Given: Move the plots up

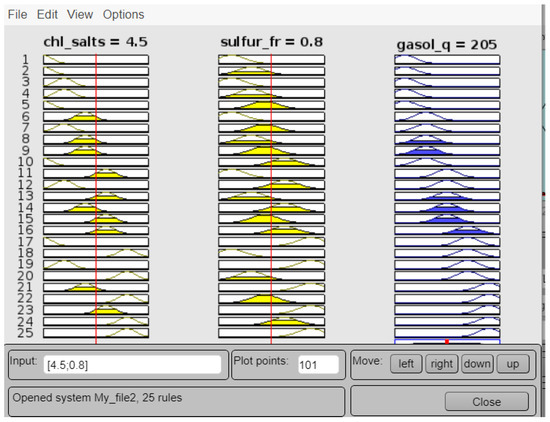Looking at the screenshot, I should [512, 364].
